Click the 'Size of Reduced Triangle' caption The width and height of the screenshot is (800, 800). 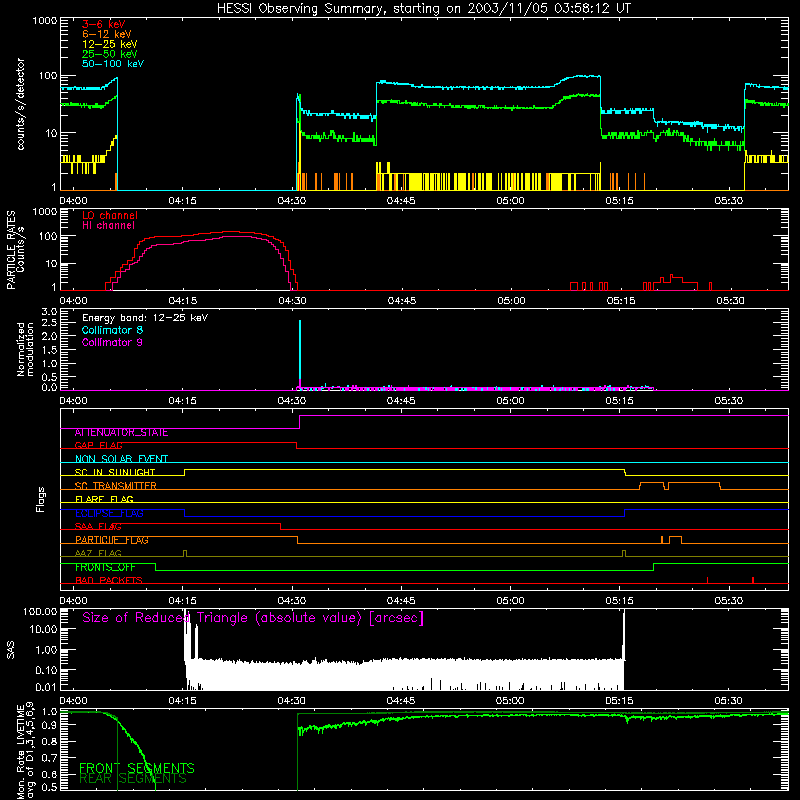[253, 618]
